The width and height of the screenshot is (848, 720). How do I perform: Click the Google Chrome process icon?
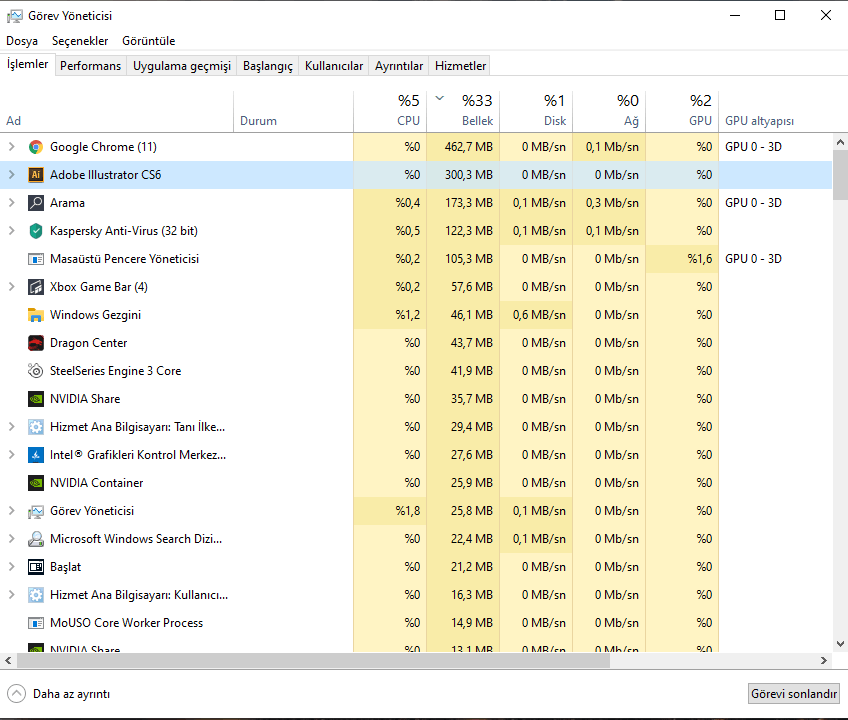36,147
